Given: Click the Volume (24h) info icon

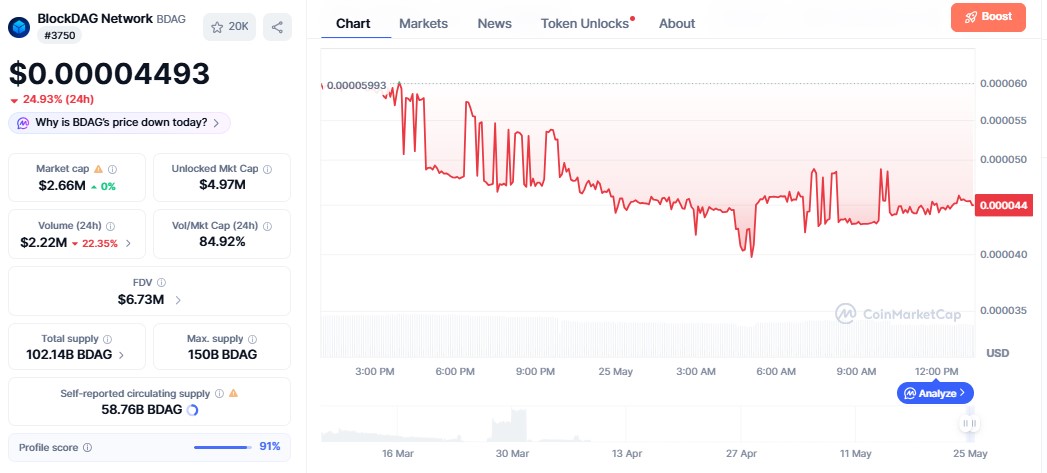Looking at the screenshot, I should coord(111,226).
